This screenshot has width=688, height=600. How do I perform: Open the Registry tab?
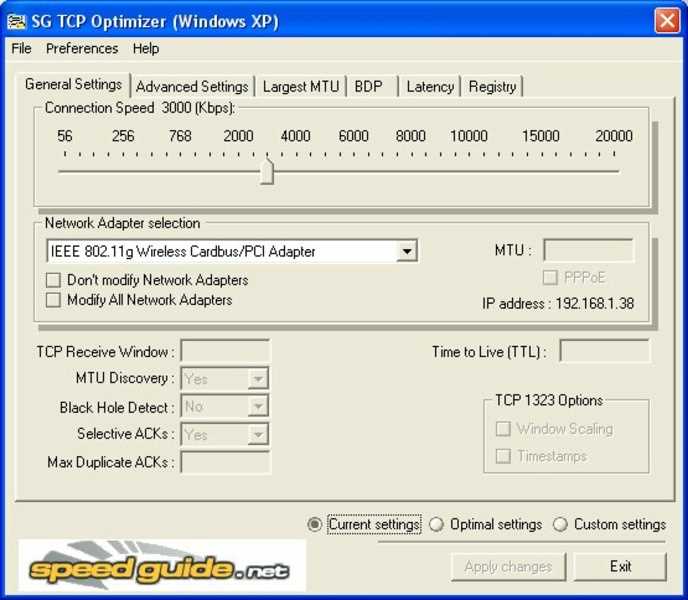(492, 87)
